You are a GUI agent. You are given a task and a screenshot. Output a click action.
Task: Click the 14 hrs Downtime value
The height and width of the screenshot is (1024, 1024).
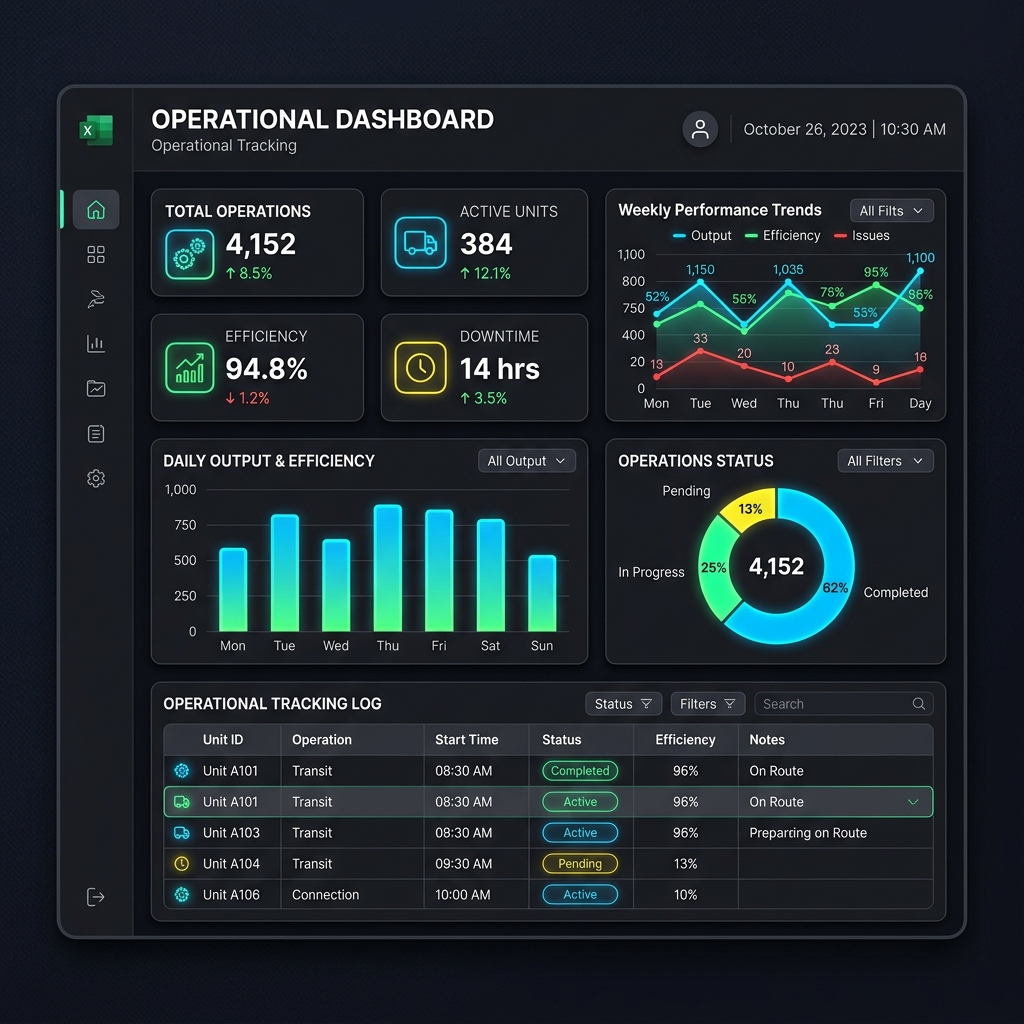coord(500,369)
